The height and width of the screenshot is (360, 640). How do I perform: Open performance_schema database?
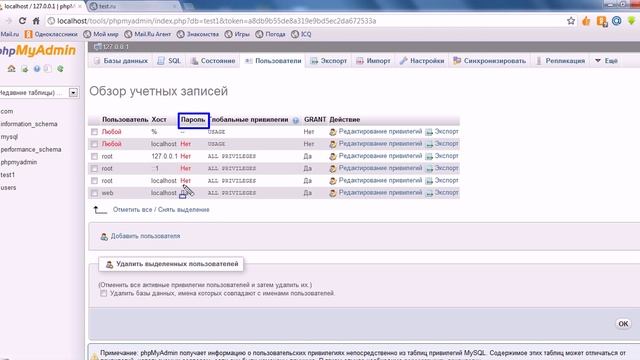(31, 149)
